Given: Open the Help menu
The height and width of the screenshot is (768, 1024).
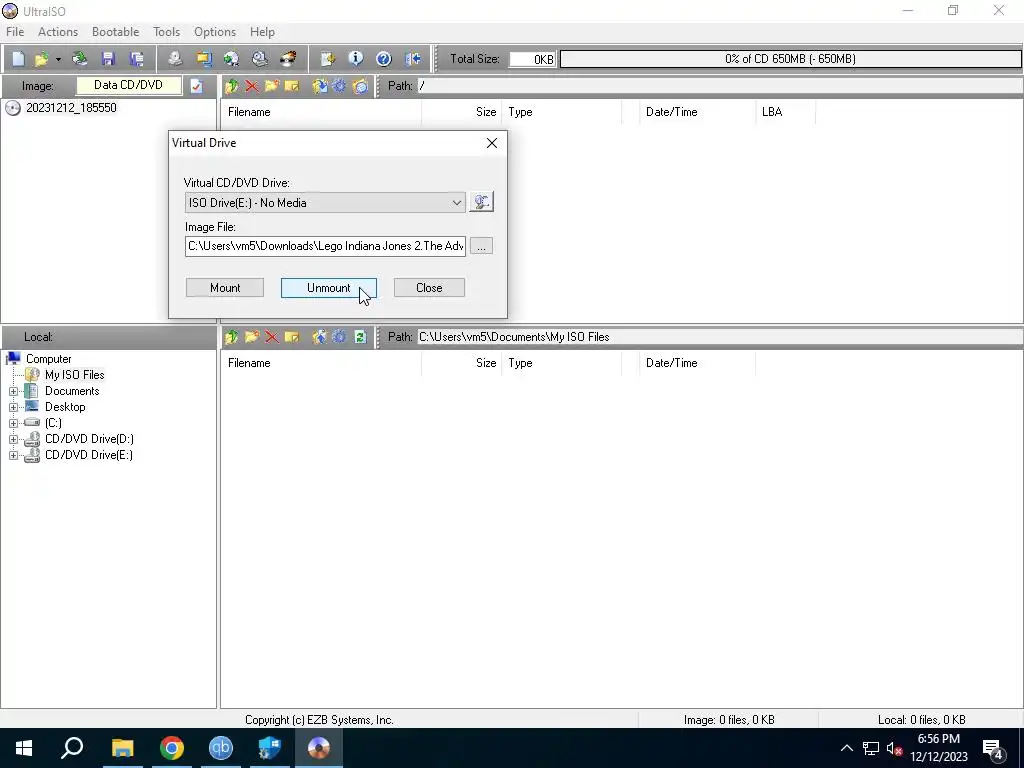Looking at the screenshot, I should pos(263,32).
